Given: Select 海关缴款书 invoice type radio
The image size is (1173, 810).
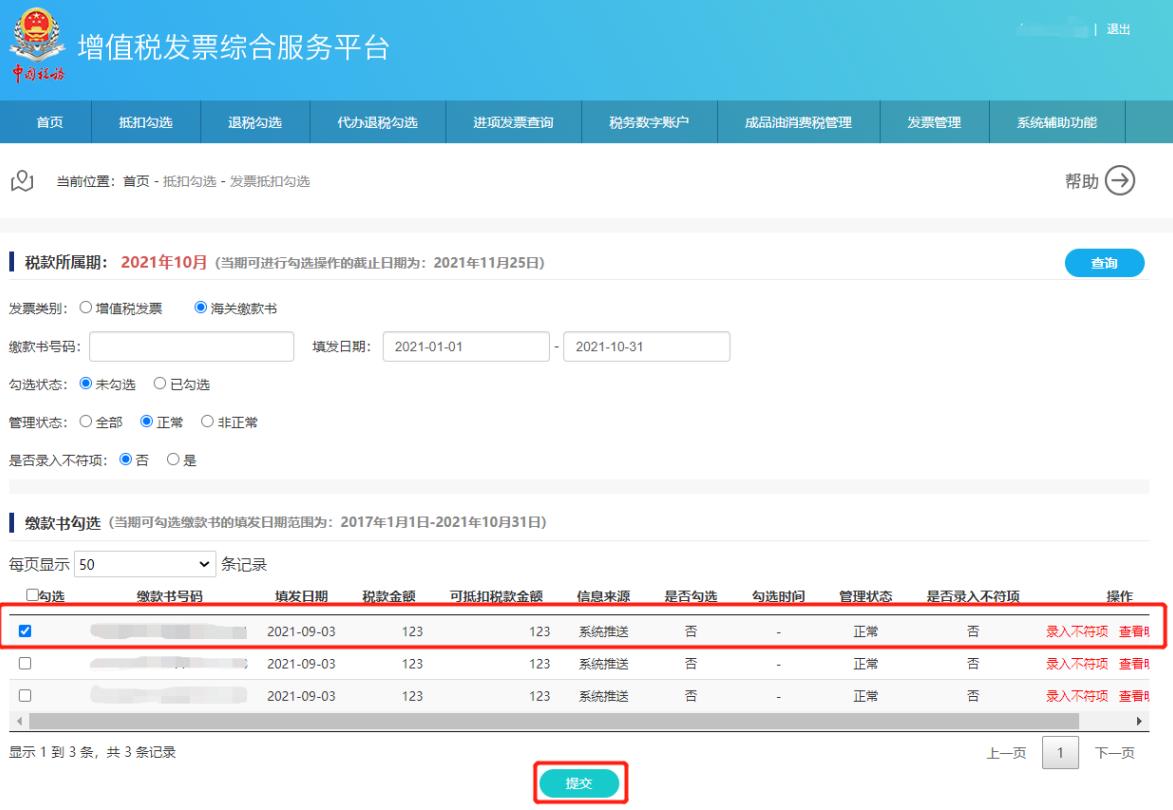Looking at the screenshot, I should coord(200,308).
